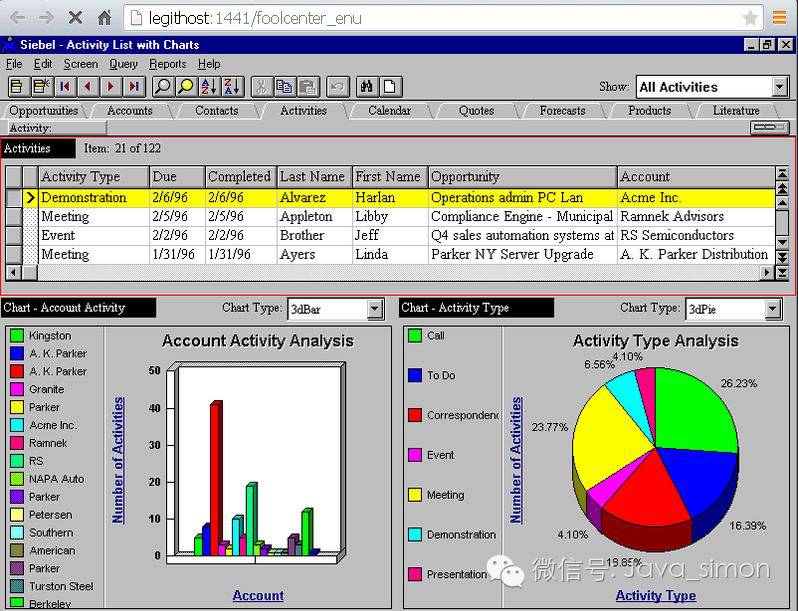
Task: Switch to the Accounts tab
Action: pyautogui.click(x=130, y=110)
